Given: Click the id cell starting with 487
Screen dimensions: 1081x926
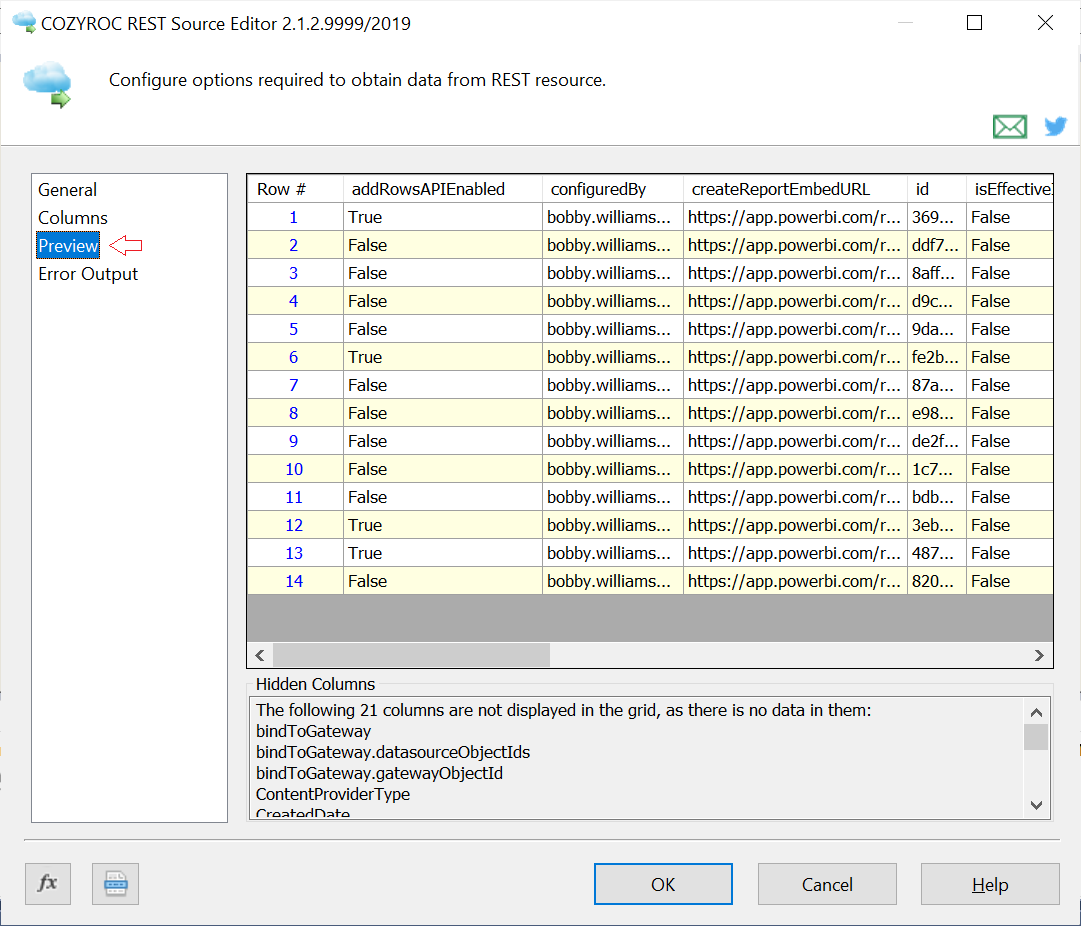Looking at the screenshot, I should point(936,553).
